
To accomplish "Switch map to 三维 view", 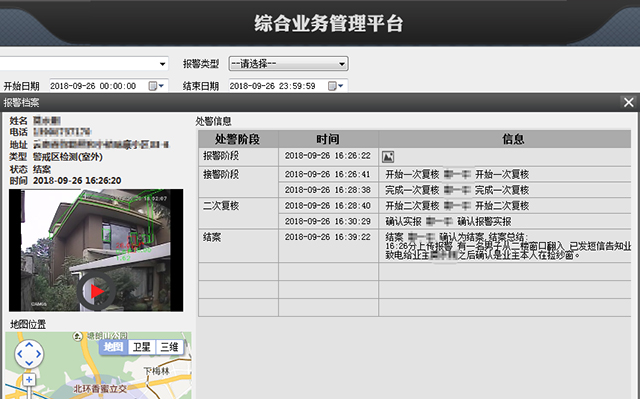I will (169, 347).
